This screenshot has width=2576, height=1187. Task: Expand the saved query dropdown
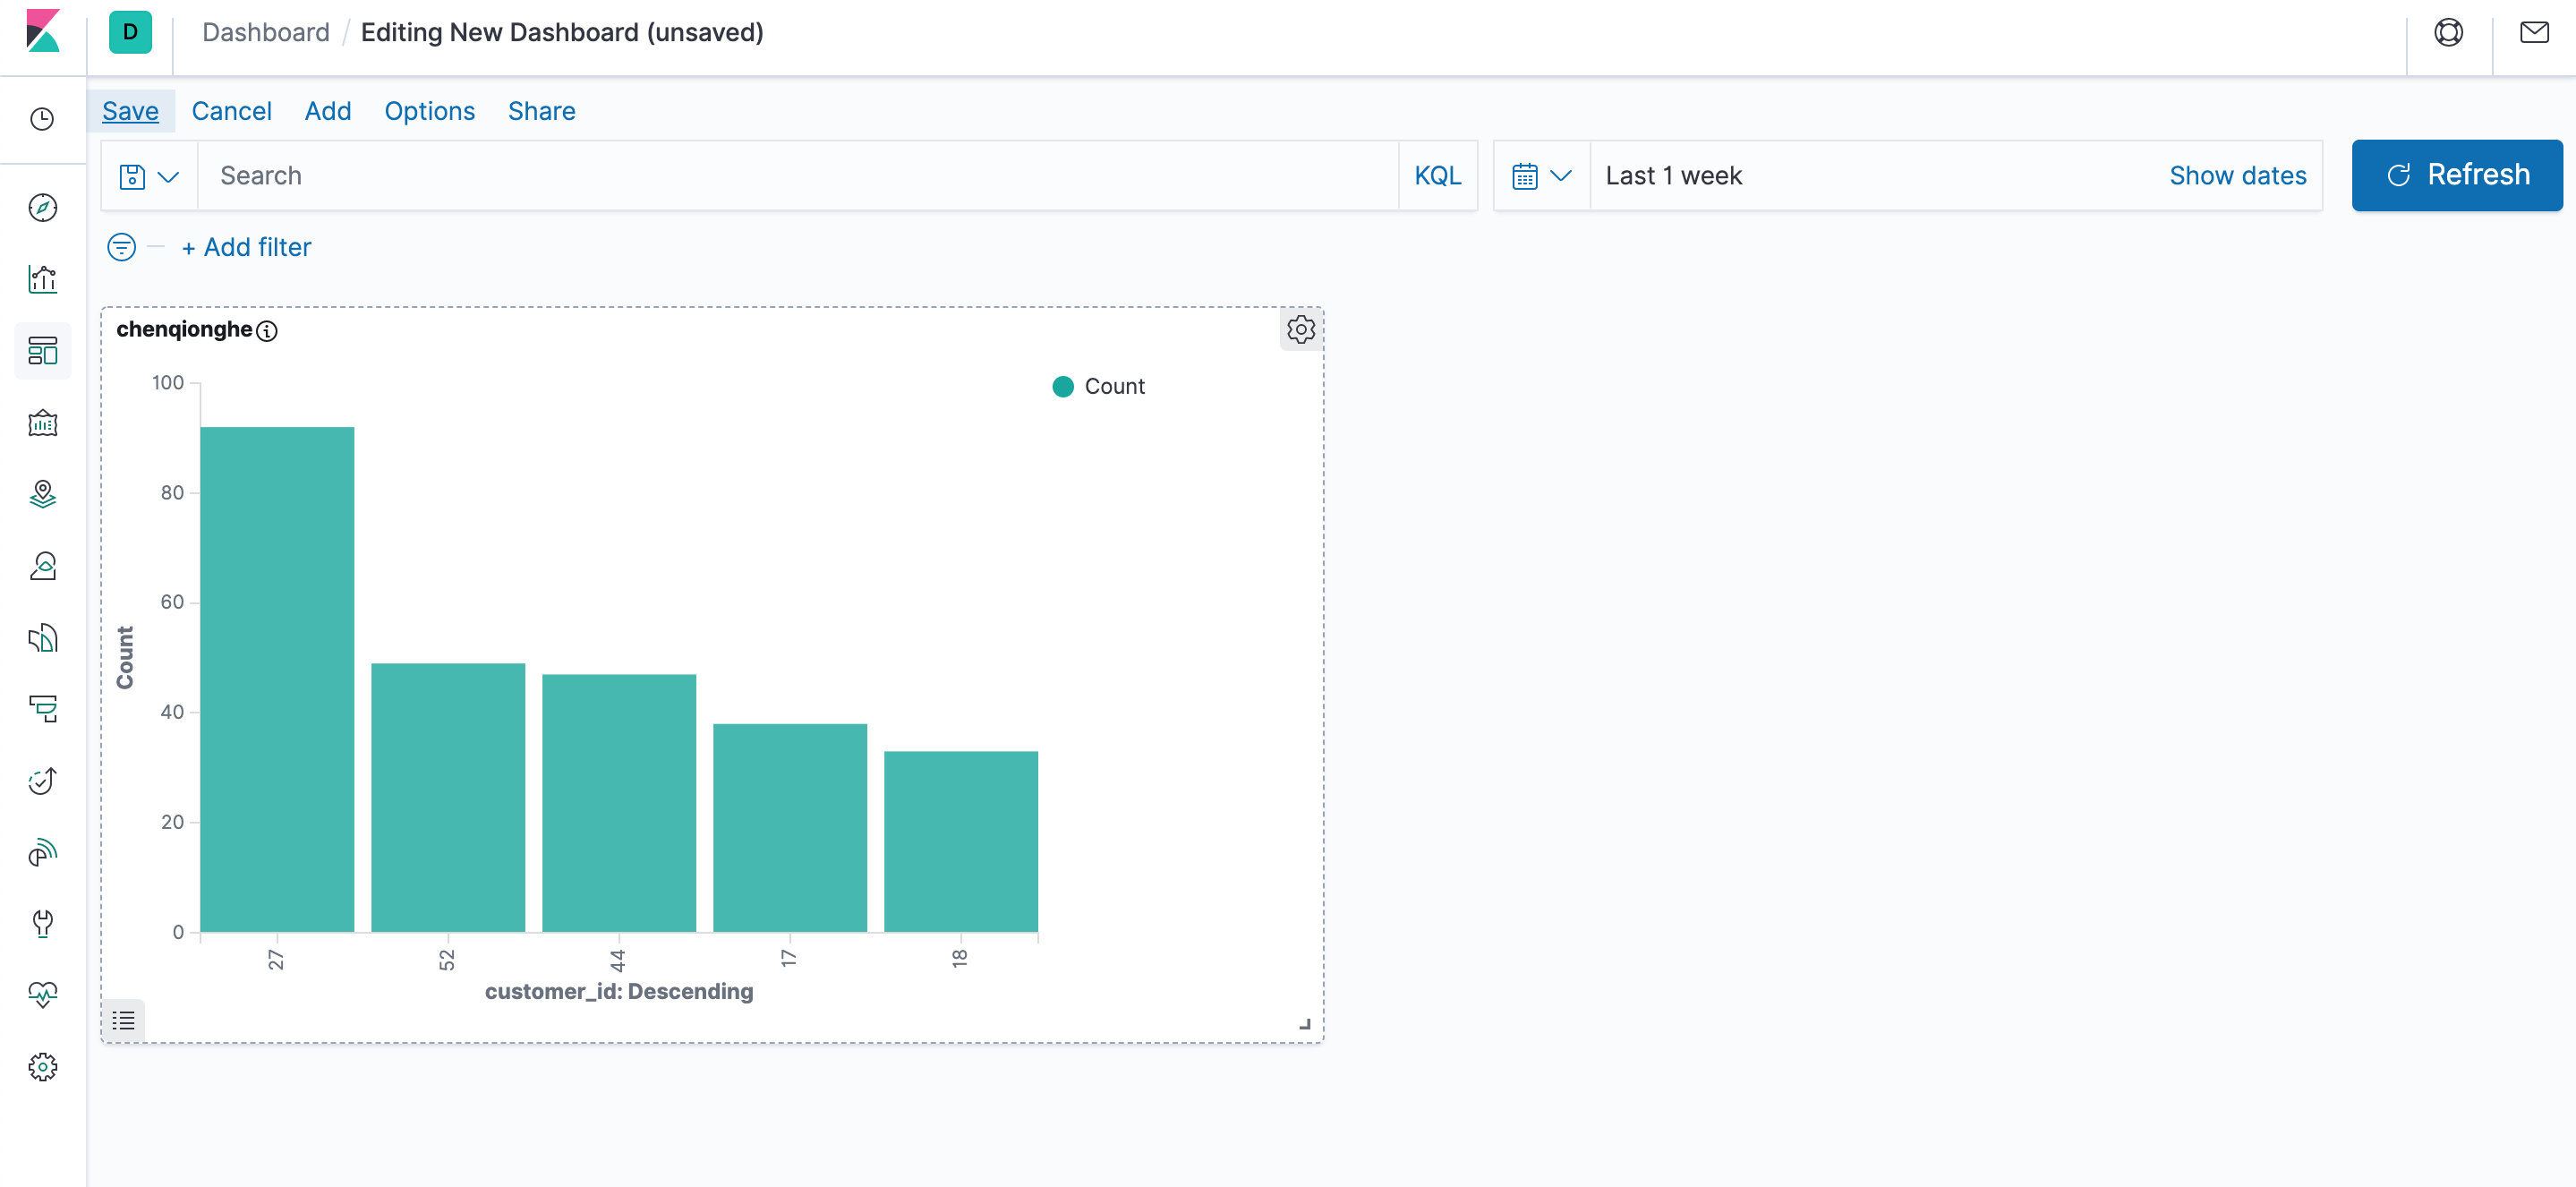[x=148, y=177]
